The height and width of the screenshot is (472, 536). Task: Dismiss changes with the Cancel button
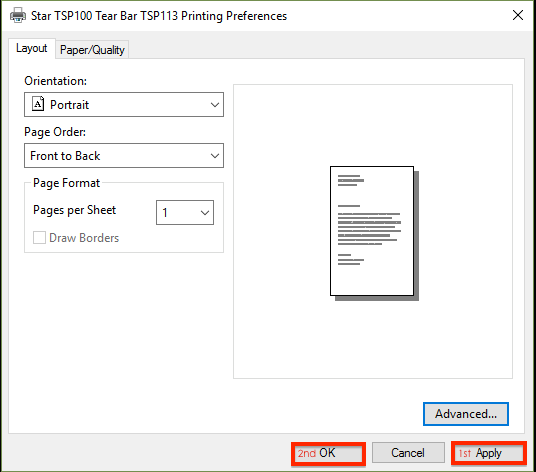click(408, 453)
